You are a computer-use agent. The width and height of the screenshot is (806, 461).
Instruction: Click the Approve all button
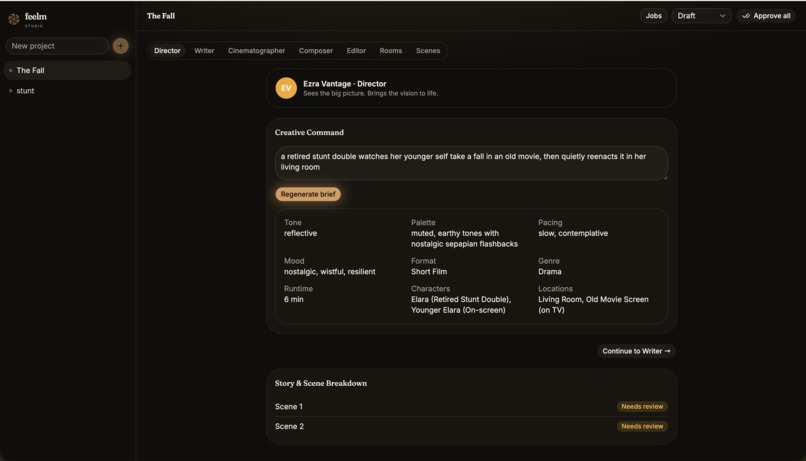coord(766,16)
